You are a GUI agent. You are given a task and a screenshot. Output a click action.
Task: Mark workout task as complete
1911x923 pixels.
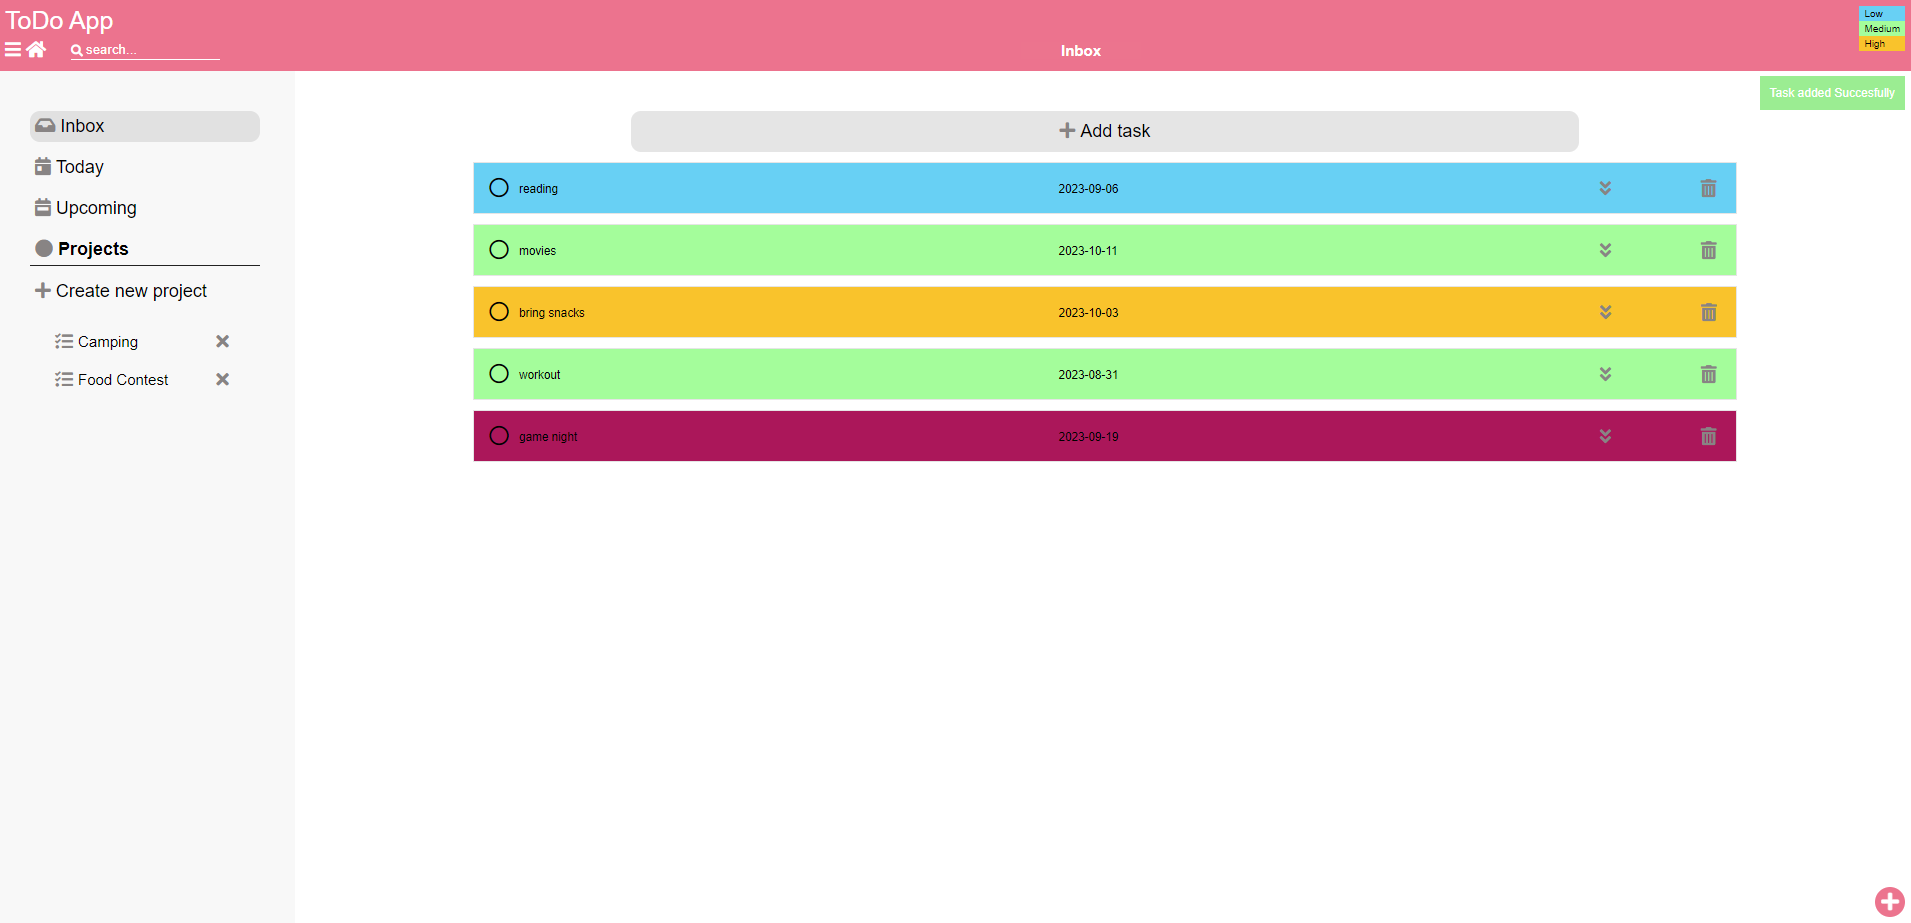click(499, 374)
